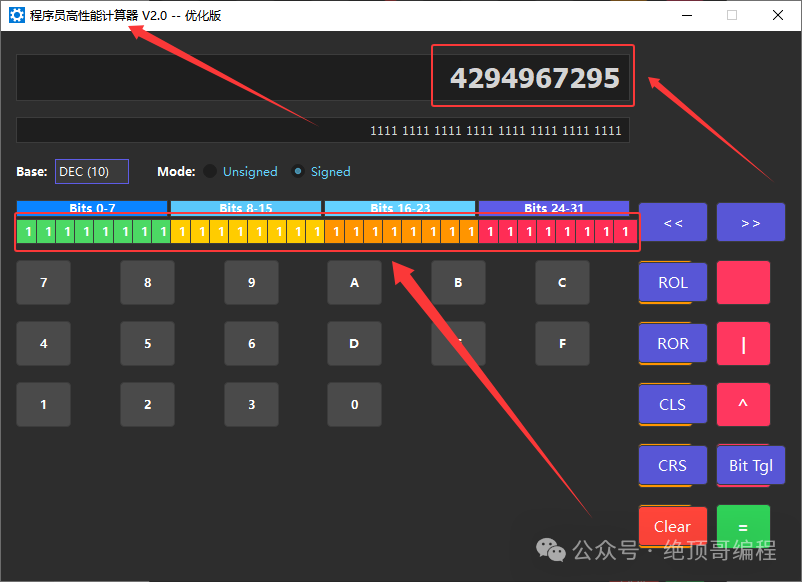The height and width of the screenshot is (582, 802).
Task: Click digit key 7
Action: tap(43, 282)
